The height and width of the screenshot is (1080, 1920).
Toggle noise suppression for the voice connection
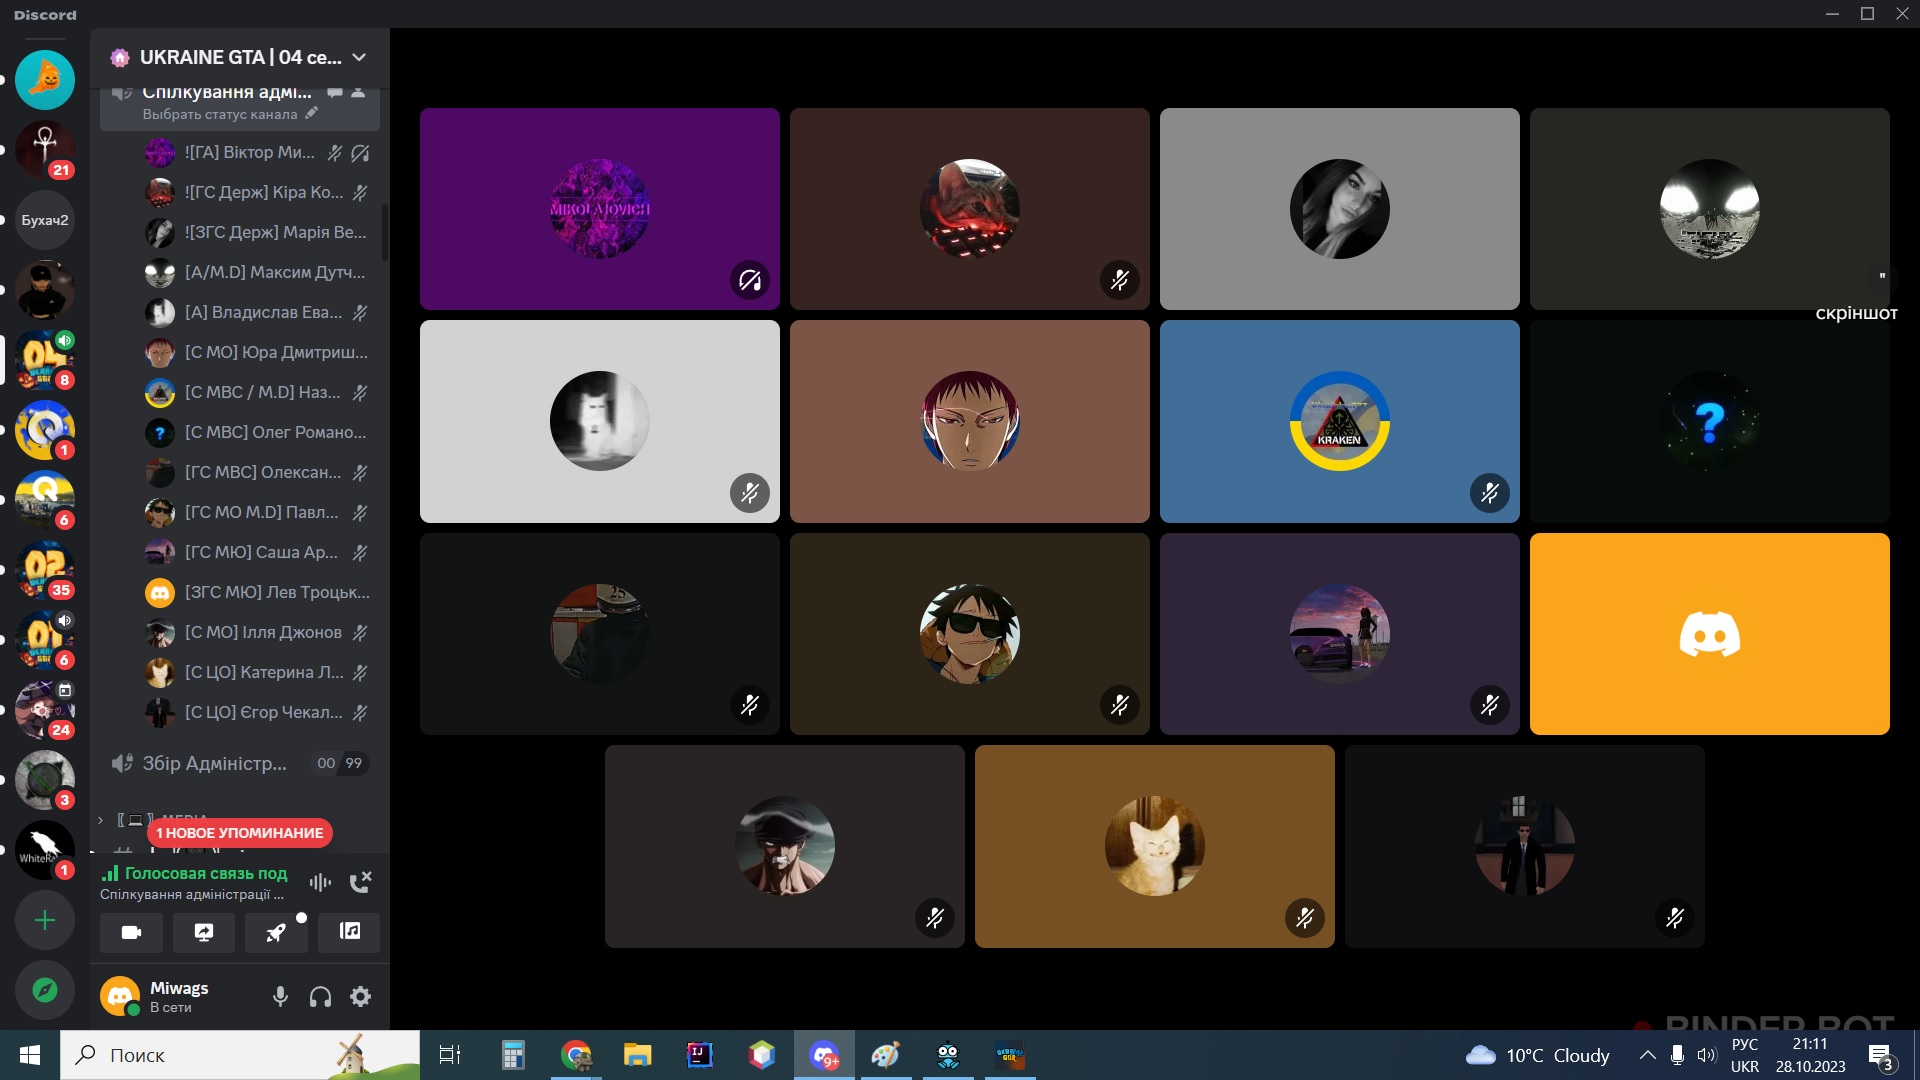click(x=320, y=882)
